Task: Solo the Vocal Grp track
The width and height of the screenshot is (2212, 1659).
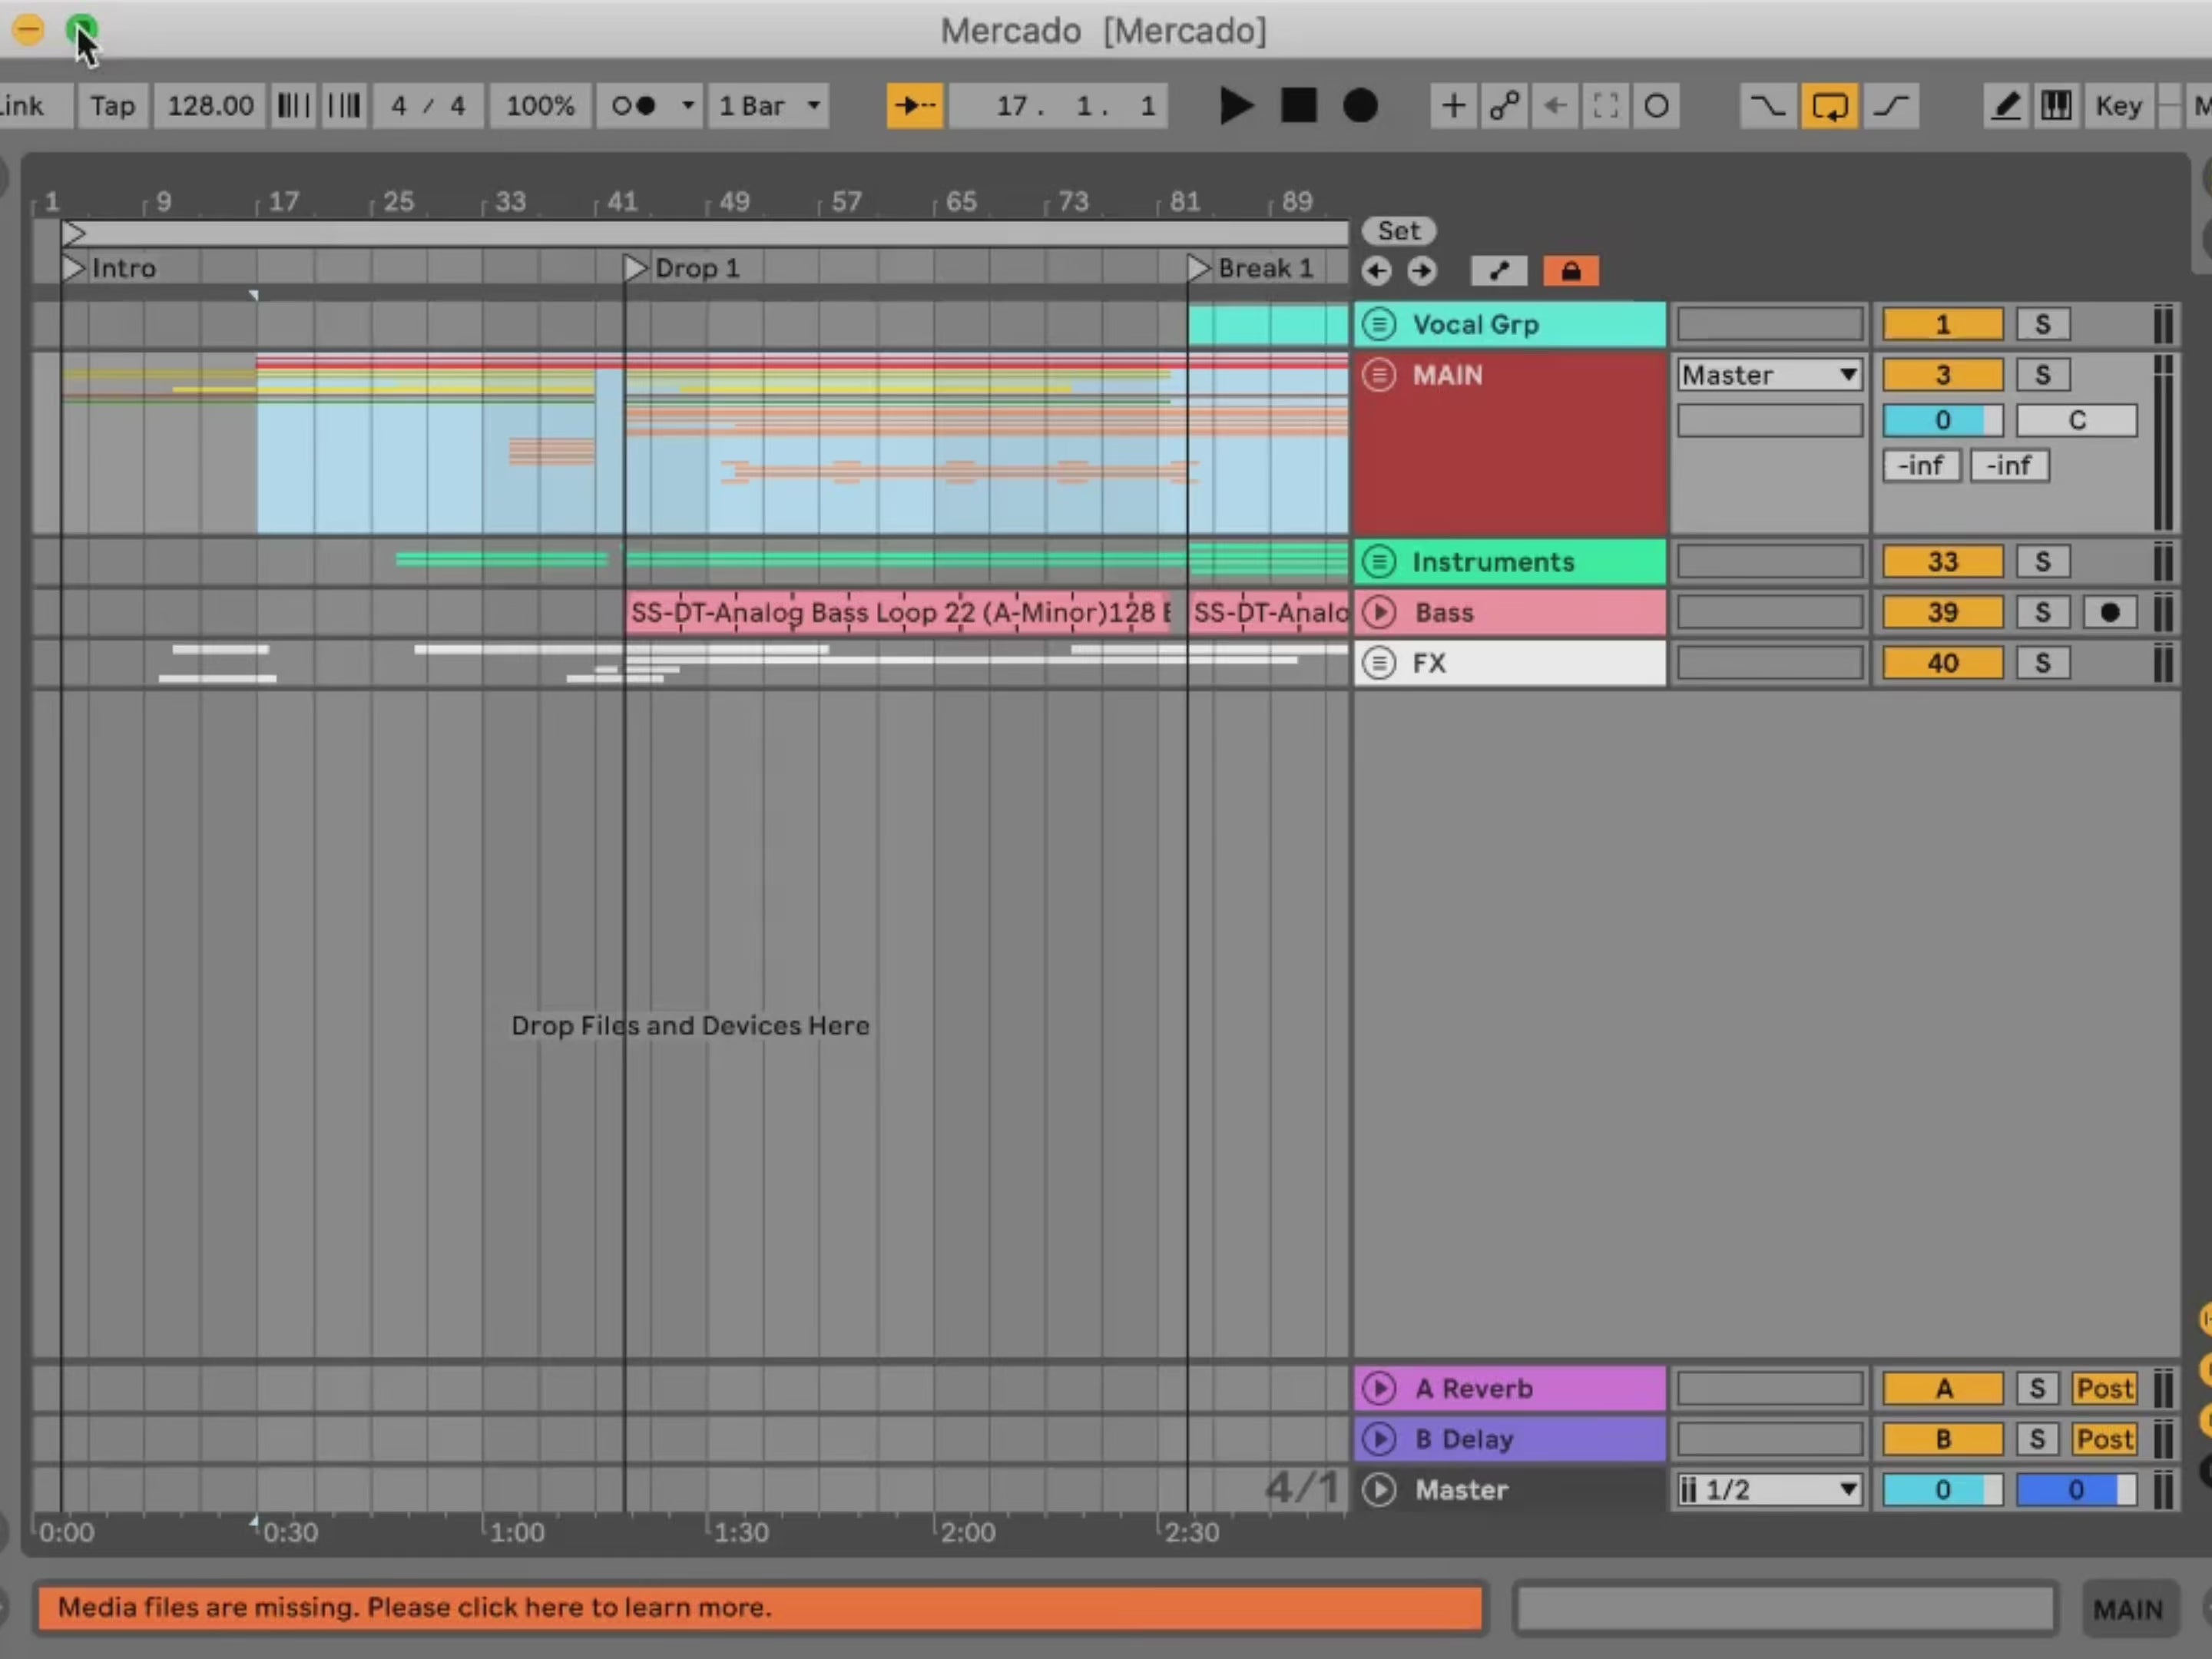Action: pos(2042,324)
